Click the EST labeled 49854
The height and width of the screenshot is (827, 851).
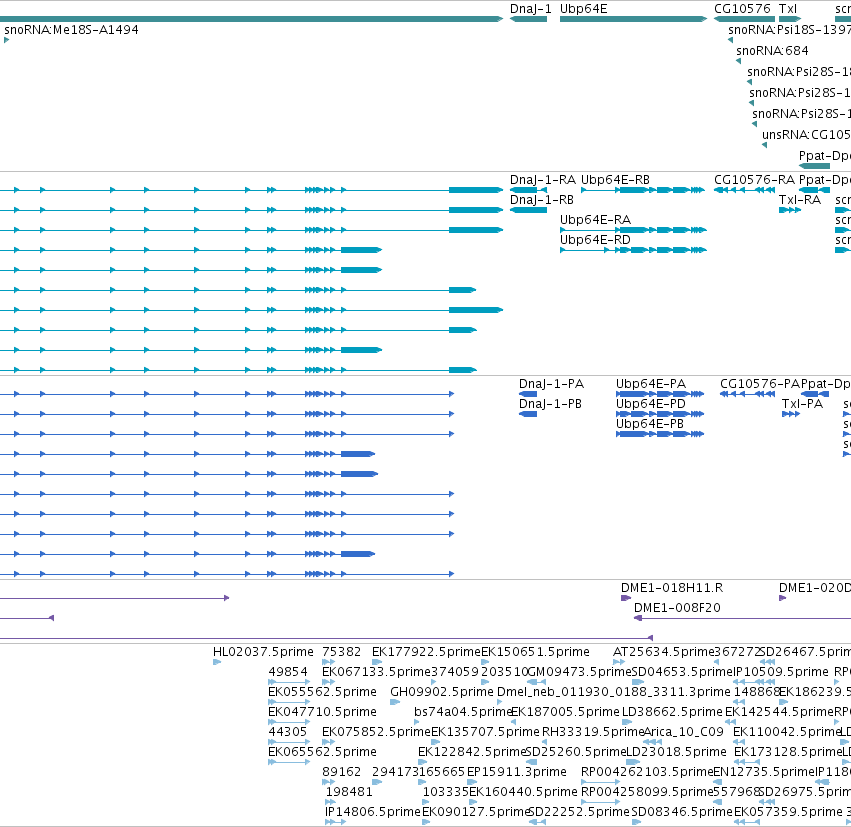tap(288, 672)
